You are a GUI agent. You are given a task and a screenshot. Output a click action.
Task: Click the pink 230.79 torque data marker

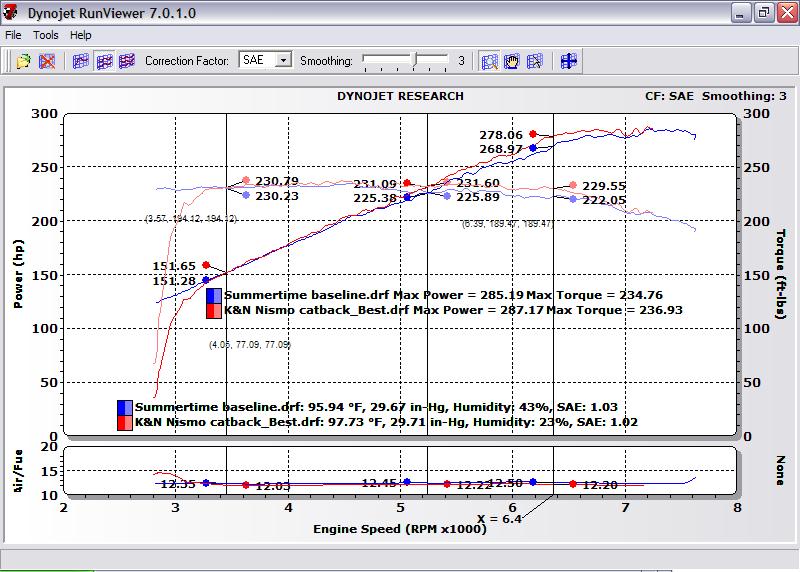pos(246,180)
